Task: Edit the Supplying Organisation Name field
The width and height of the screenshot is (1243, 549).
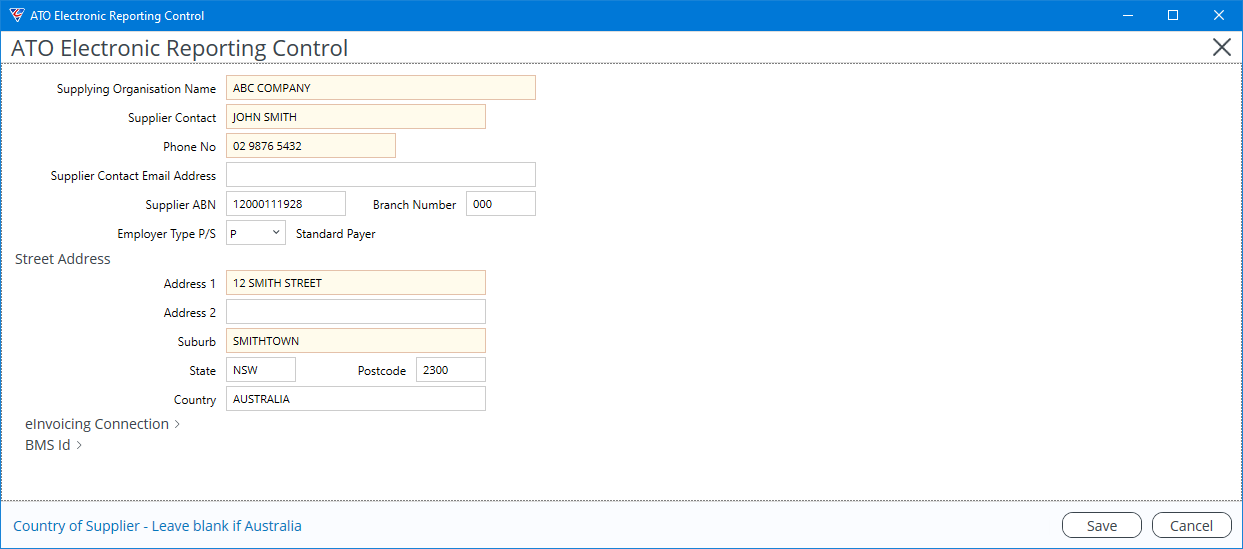Action: pyautogui.click(x=381, y=88)
